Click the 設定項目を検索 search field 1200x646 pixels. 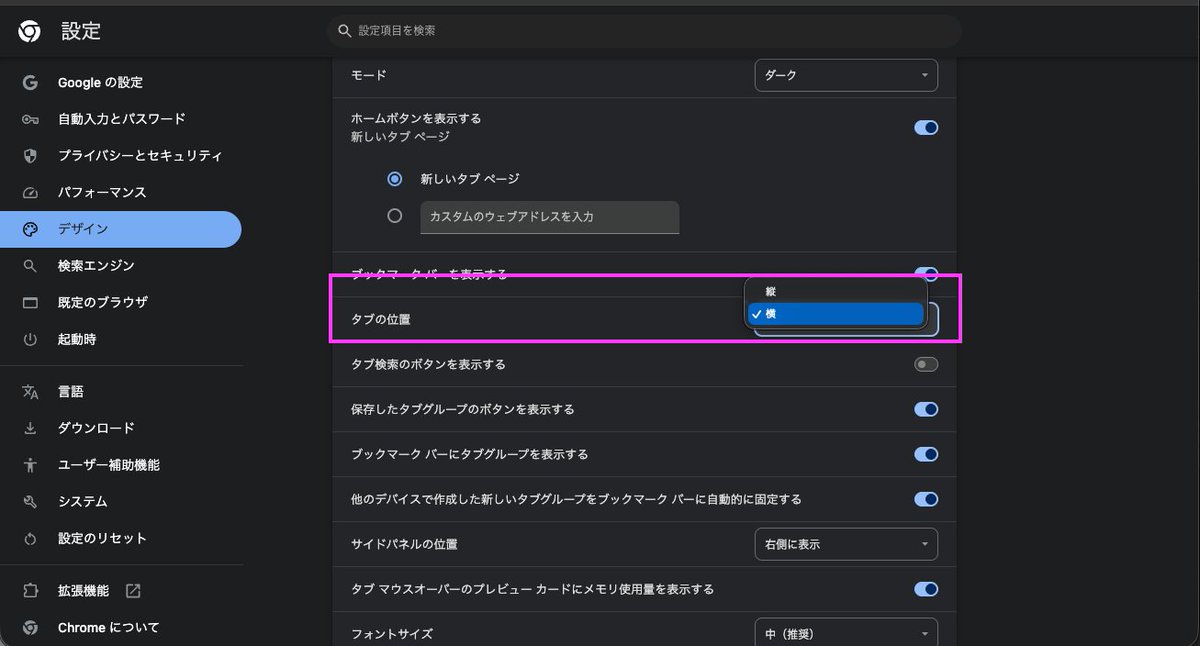point(644,31)
